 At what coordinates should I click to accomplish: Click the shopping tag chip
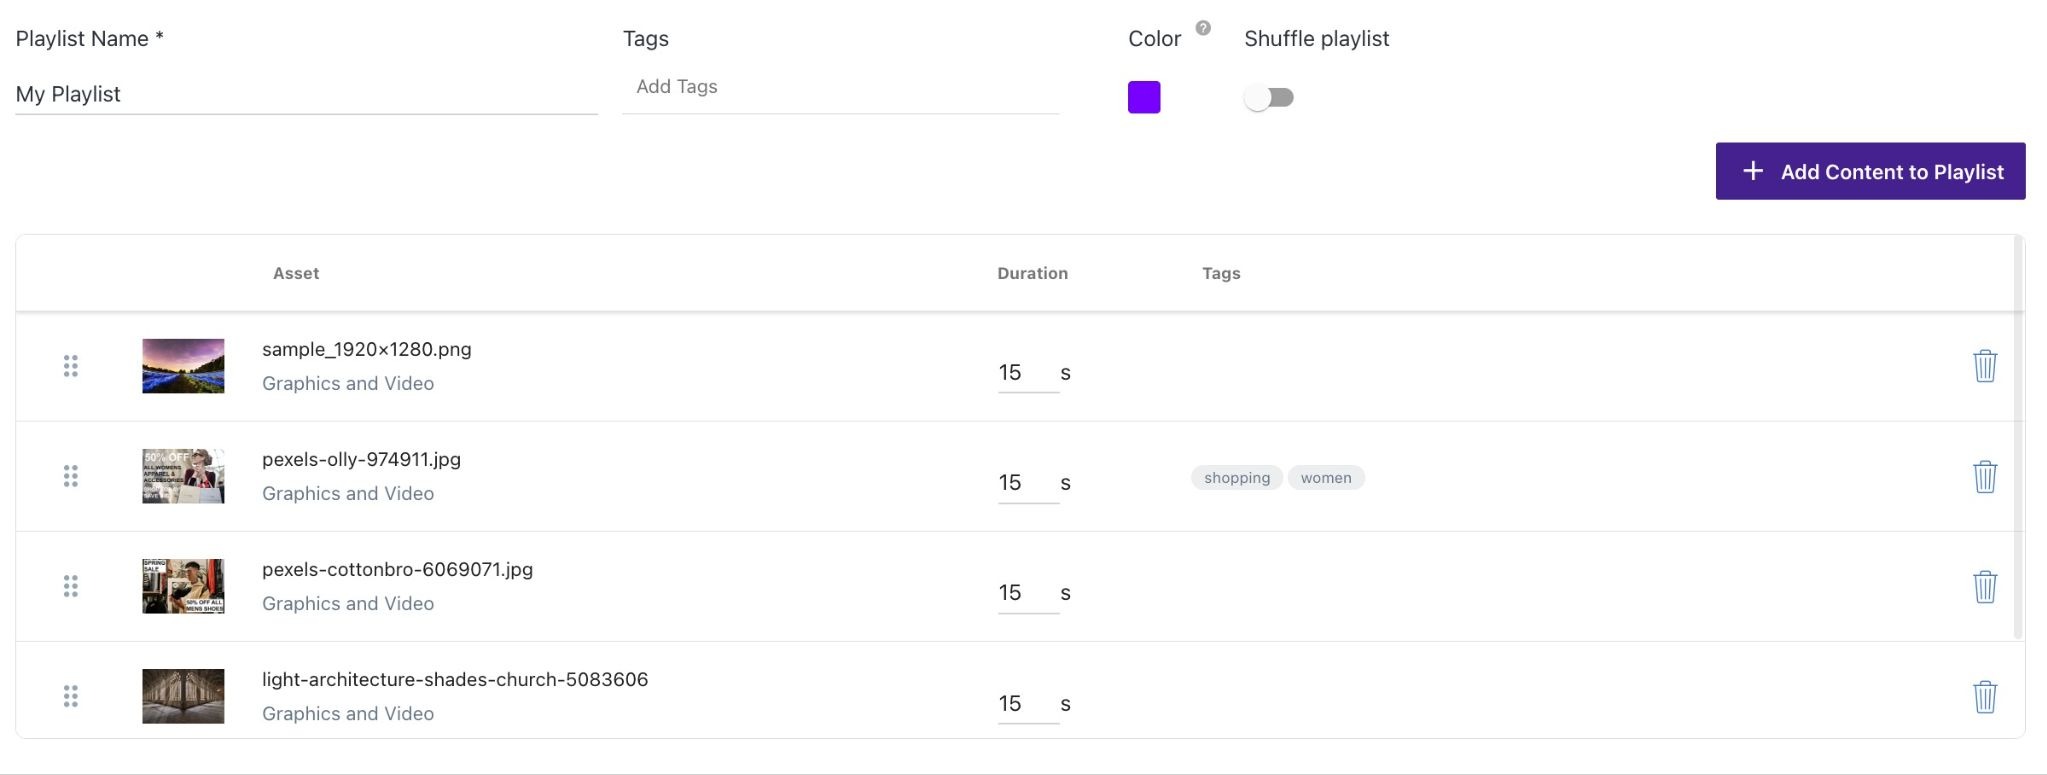1237,478
